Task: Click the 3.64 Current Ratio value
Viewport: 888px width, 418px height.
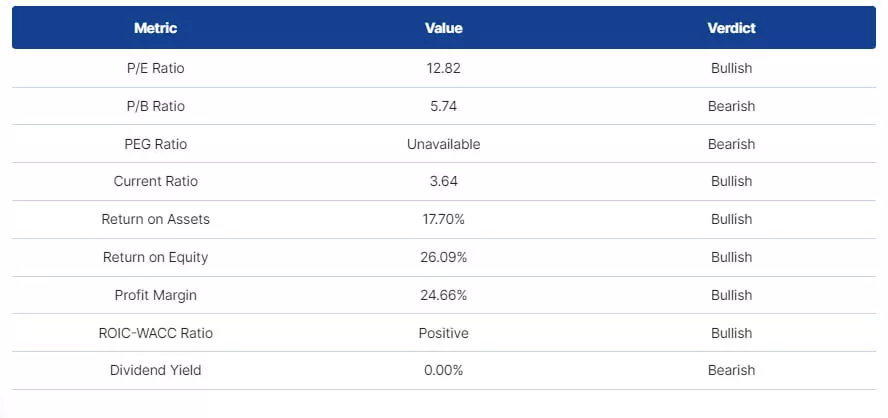Action: coord(443,182)
